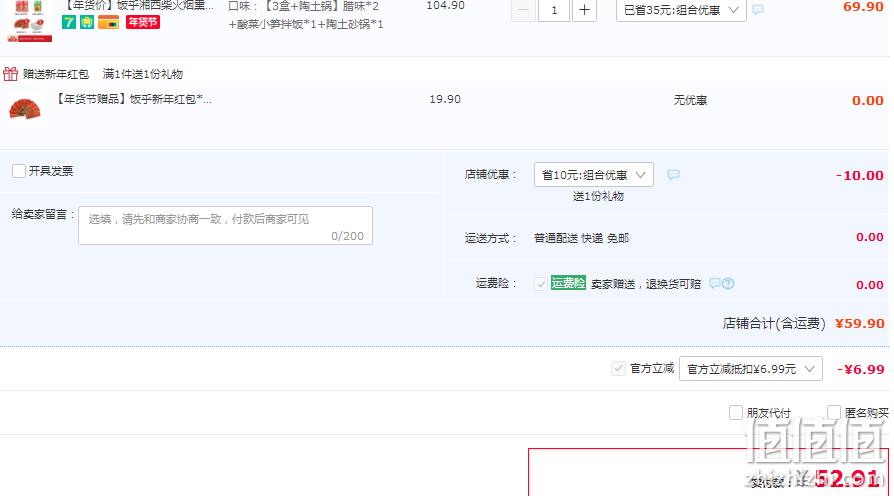Click the chat bubble beside 省10元 dropdown
The image size is (894, 496).
click(x=673, y=174)
